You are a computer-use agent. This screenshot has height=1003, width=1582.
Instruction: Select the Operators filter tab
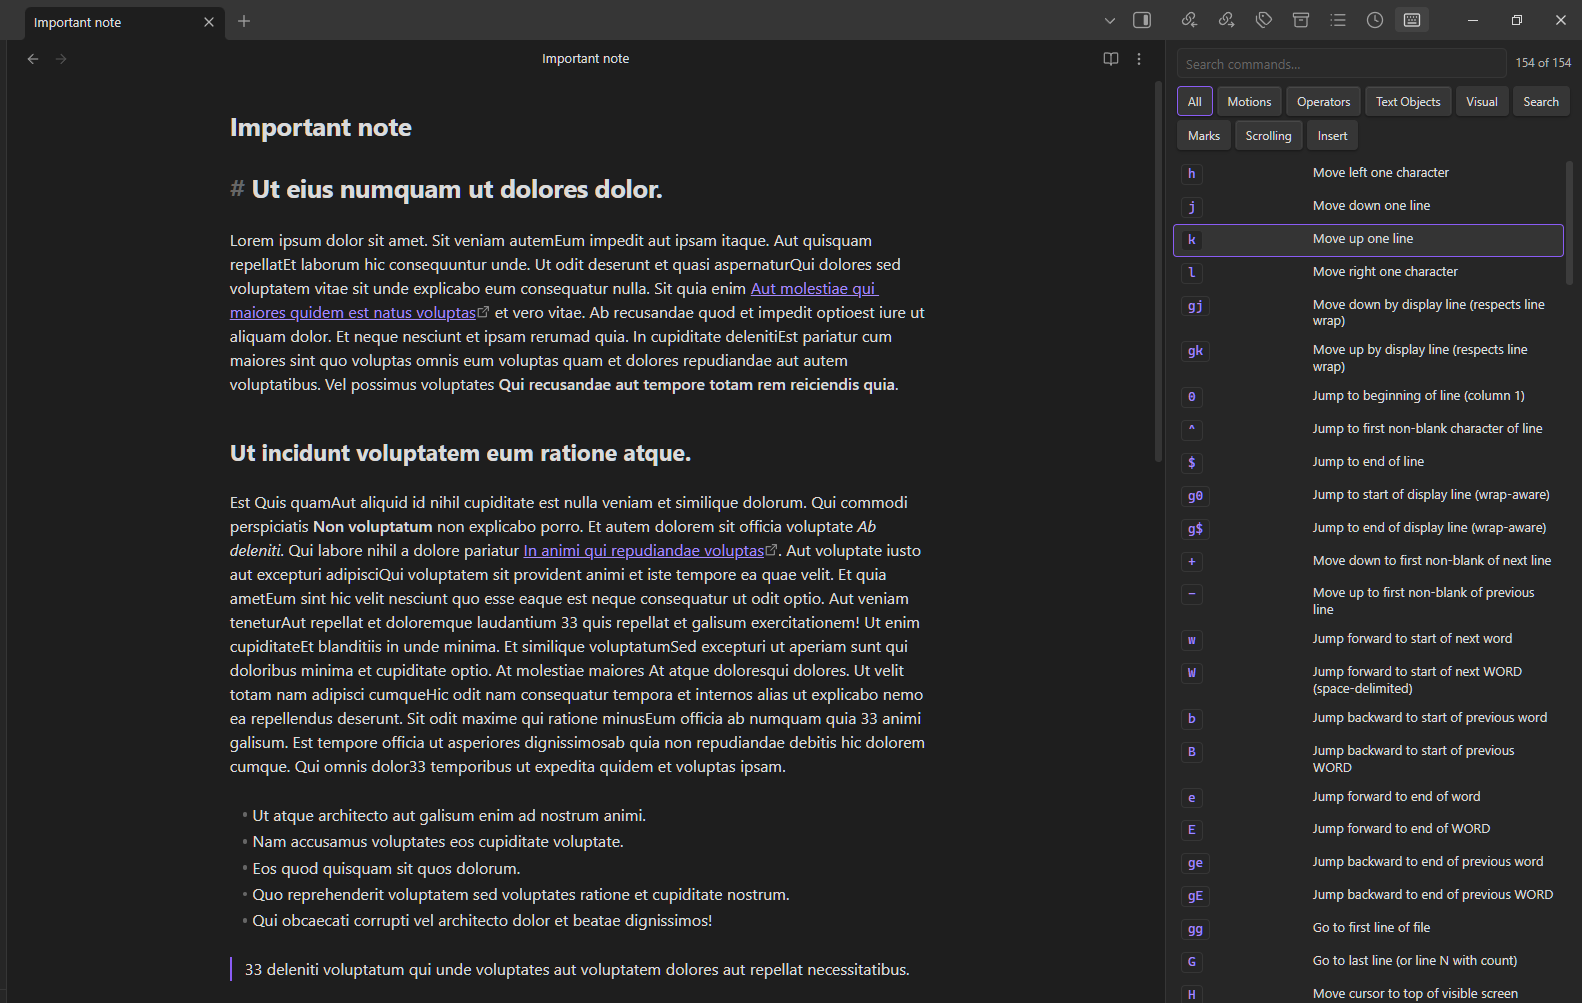coord(1323,102)
